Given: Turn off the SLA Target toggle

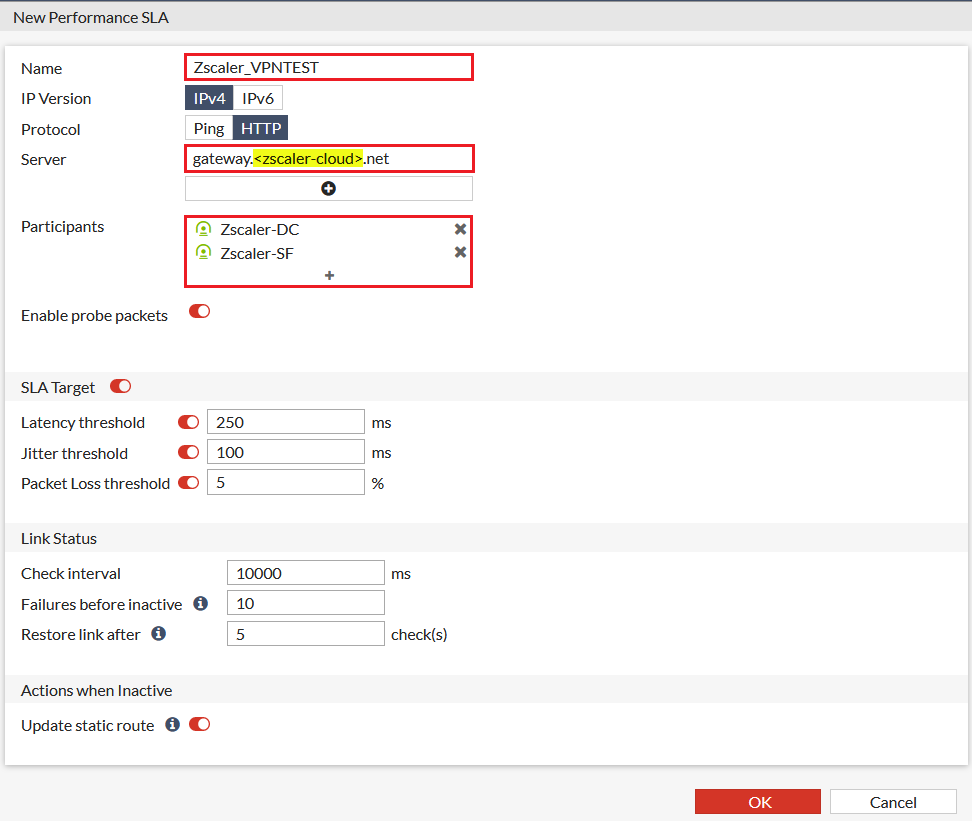Looking at the screenshot, I should 120,386.
